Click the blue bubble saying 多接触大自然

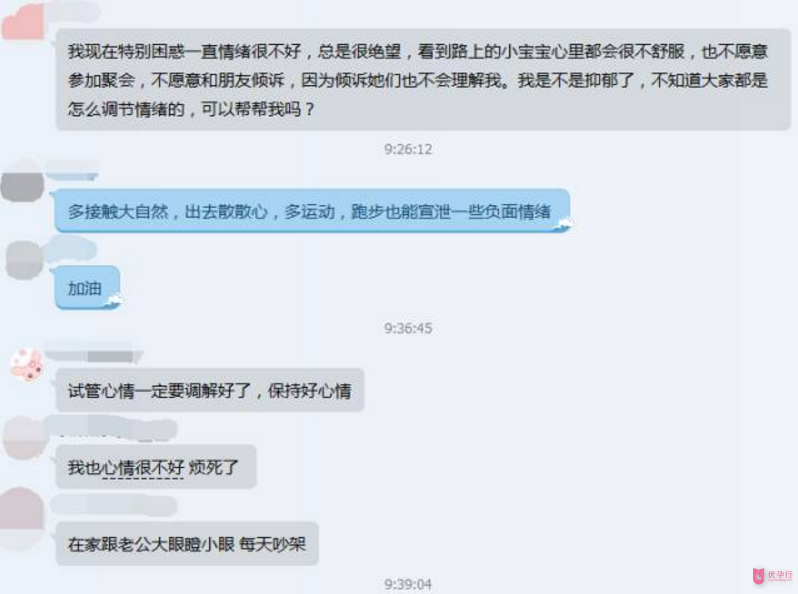[x=312, y=211]
